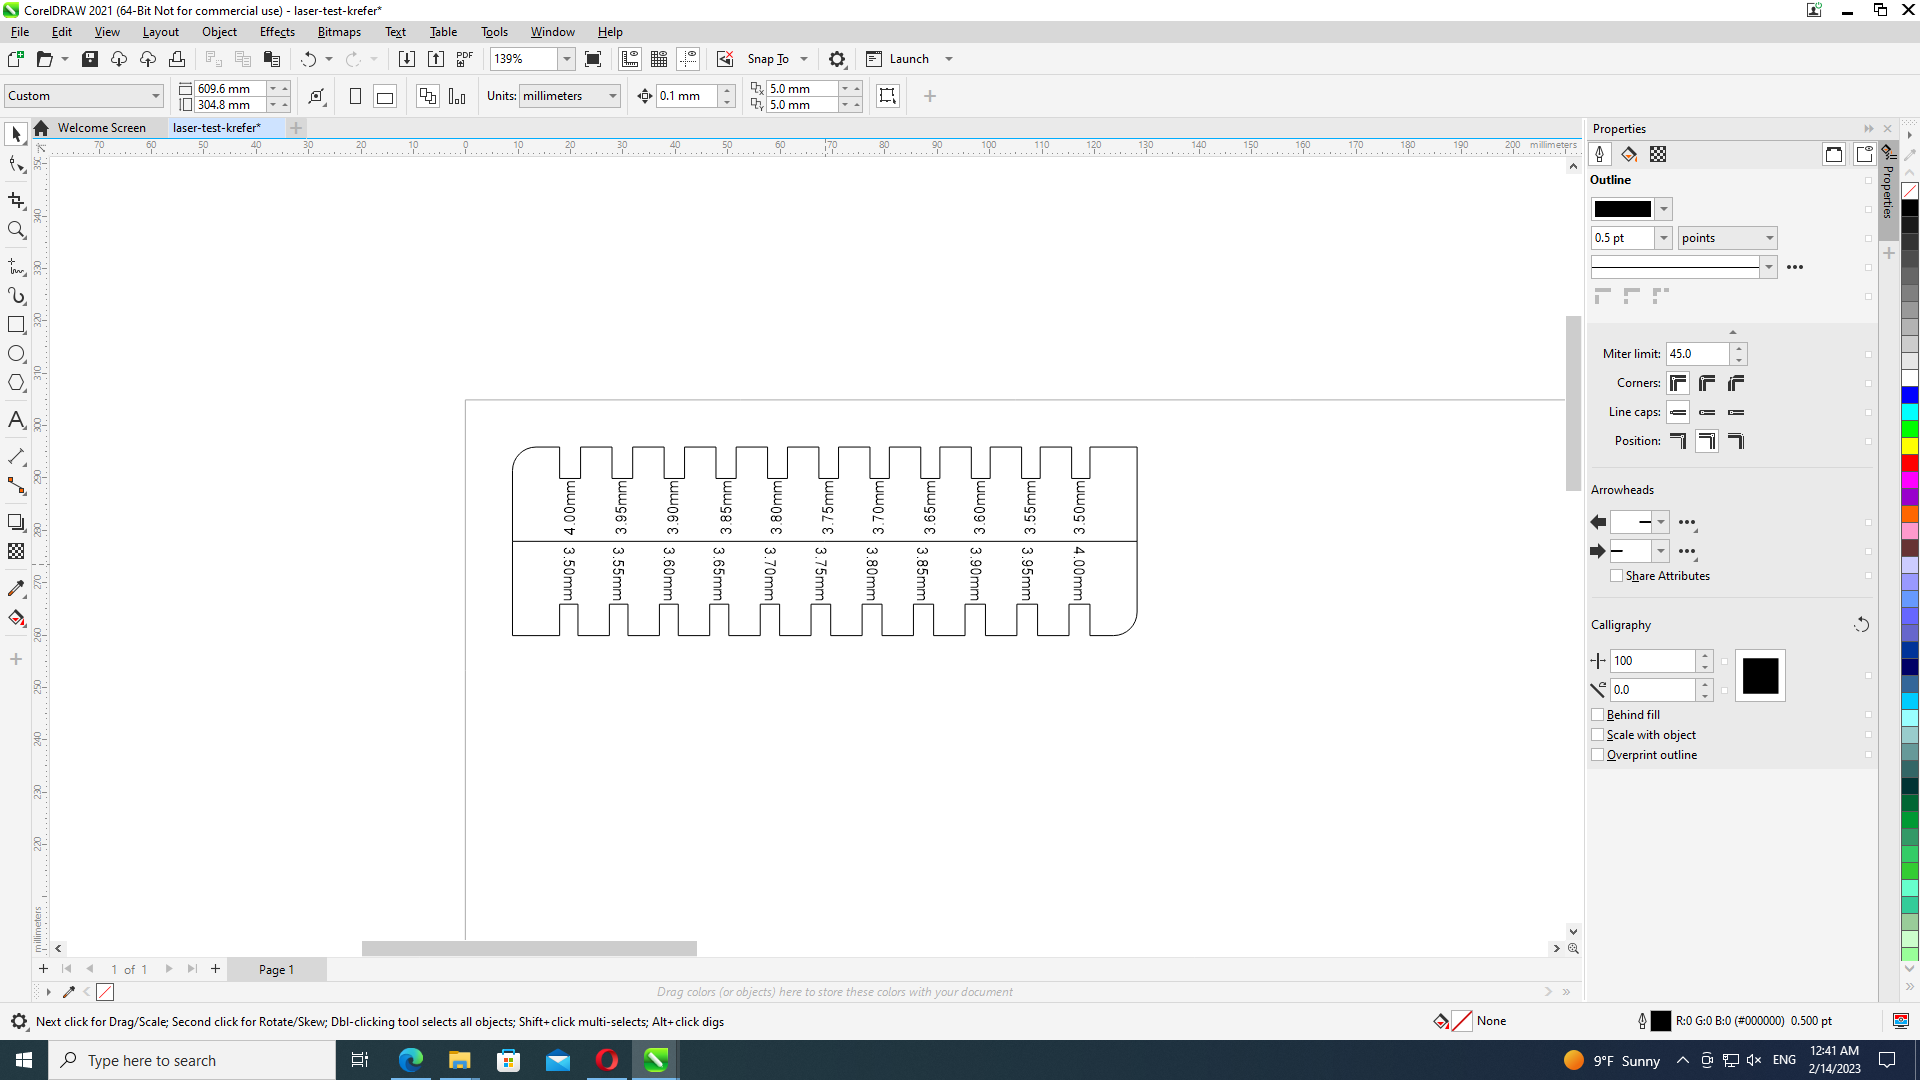Select the Rectangle tool
This screenshot has width=1920, height=1080.
coord(16,324)
